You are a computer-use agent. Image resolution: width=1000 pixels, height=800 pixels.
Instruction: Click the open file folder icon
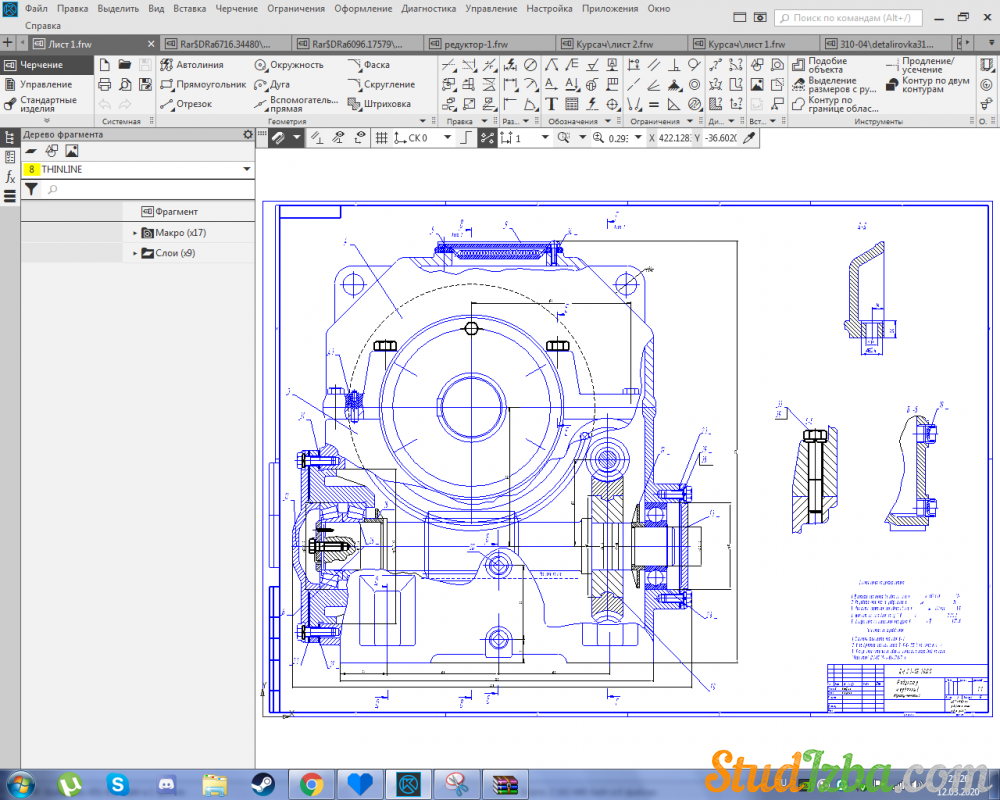point(125,65)
